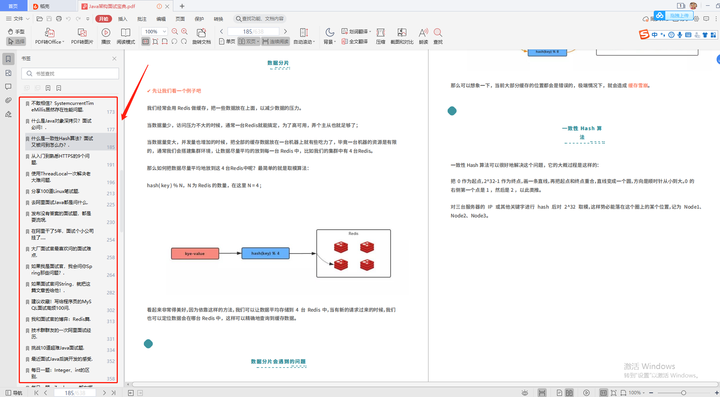Screen dimensions: 720x397
Task: Toggle continuous reading (连续阅读)
Action: coord(276,41)
